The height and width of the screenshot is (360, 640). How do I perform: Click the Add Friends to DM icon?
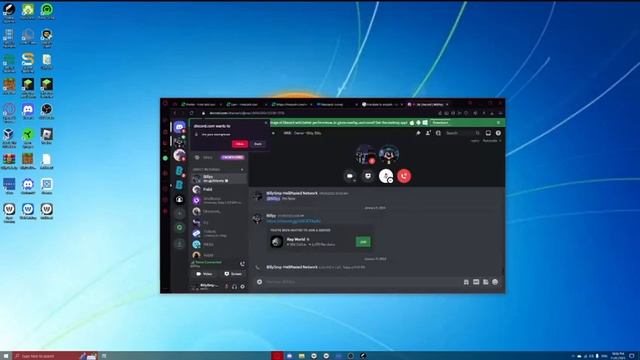[x=428, y=133]
